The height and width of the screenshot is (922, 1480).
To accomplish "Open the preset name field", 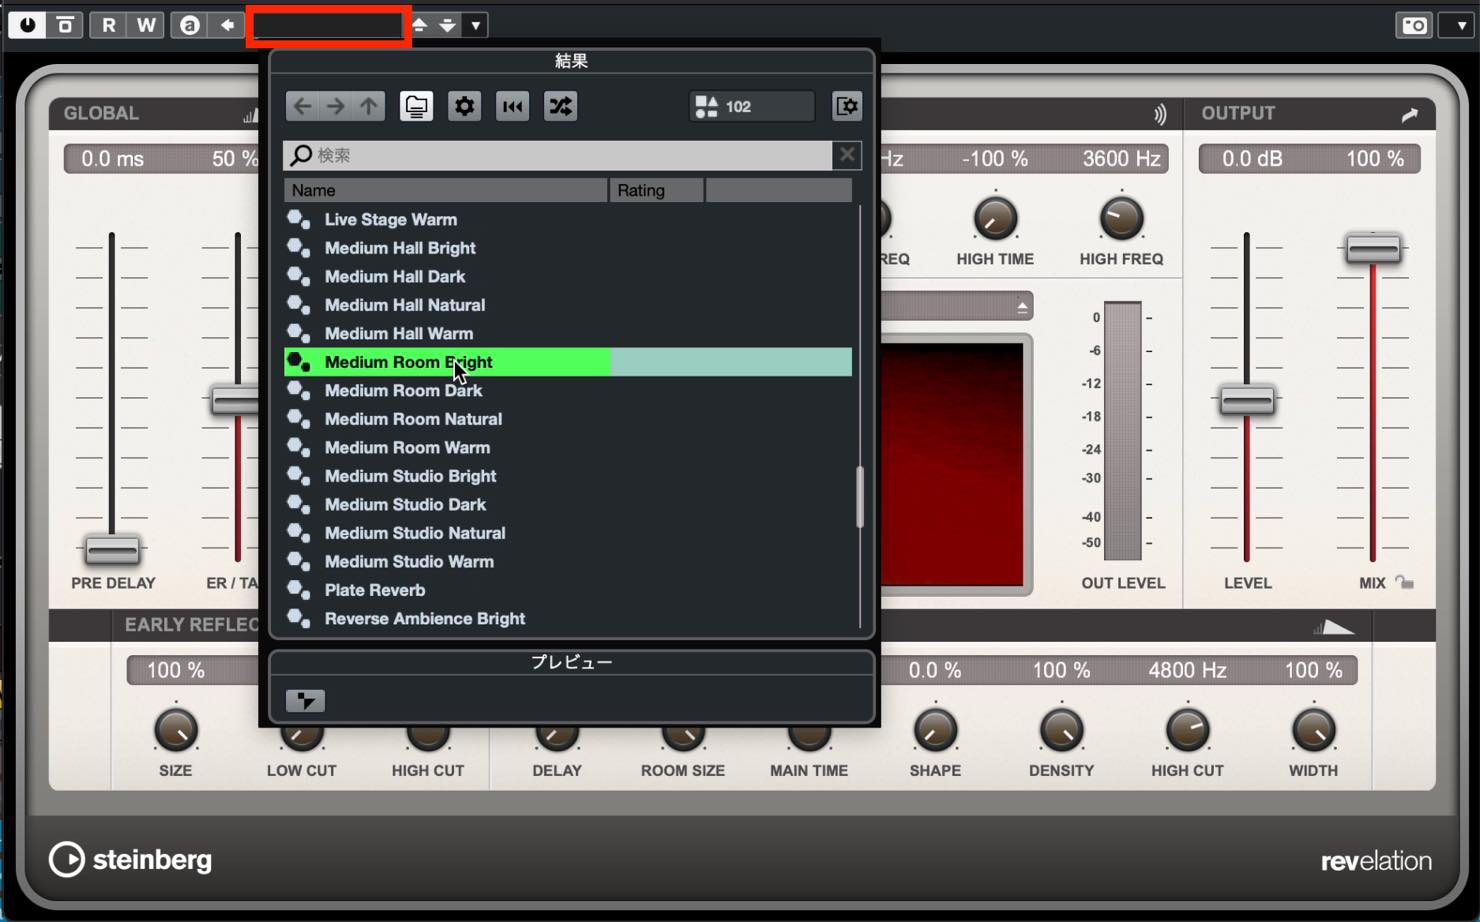I will click(x=328, y=26).
